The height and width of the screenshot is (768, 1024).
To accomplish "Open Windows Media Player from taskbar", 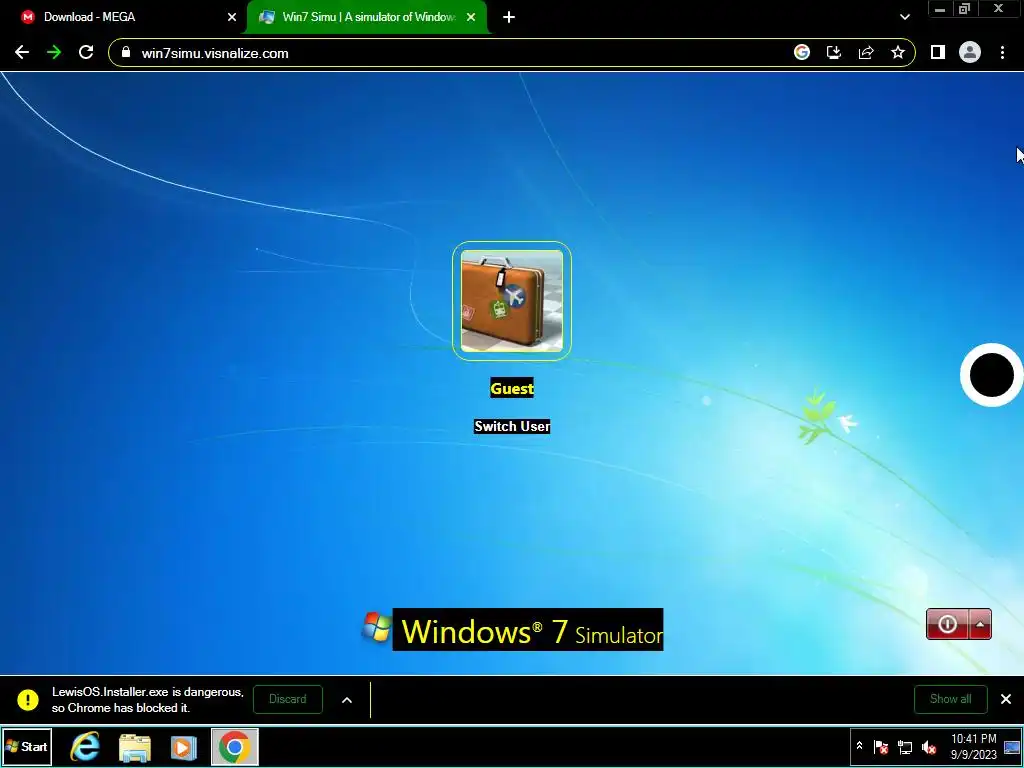I will coord(184,748).
